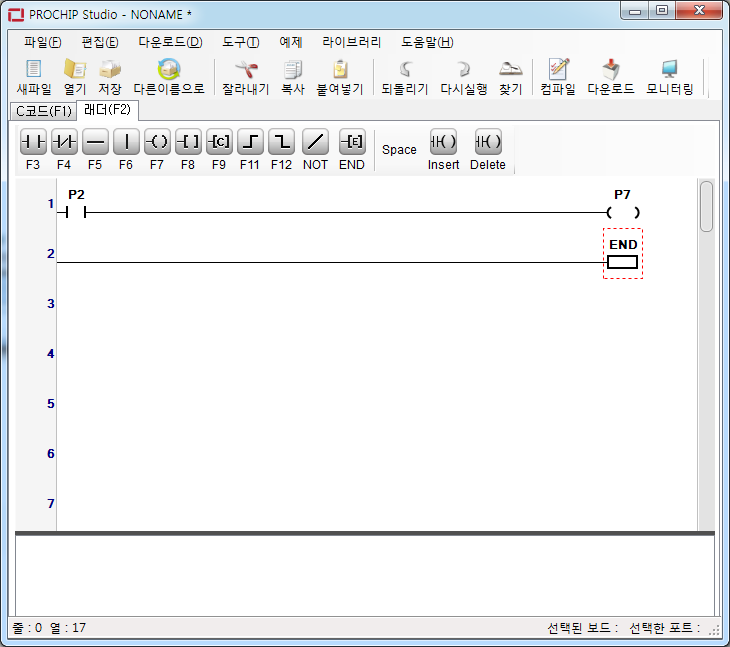The width and height of the screenshot is (730, 647).
Task: Click the Insert rung icon
Action: [x=443, y=142]
